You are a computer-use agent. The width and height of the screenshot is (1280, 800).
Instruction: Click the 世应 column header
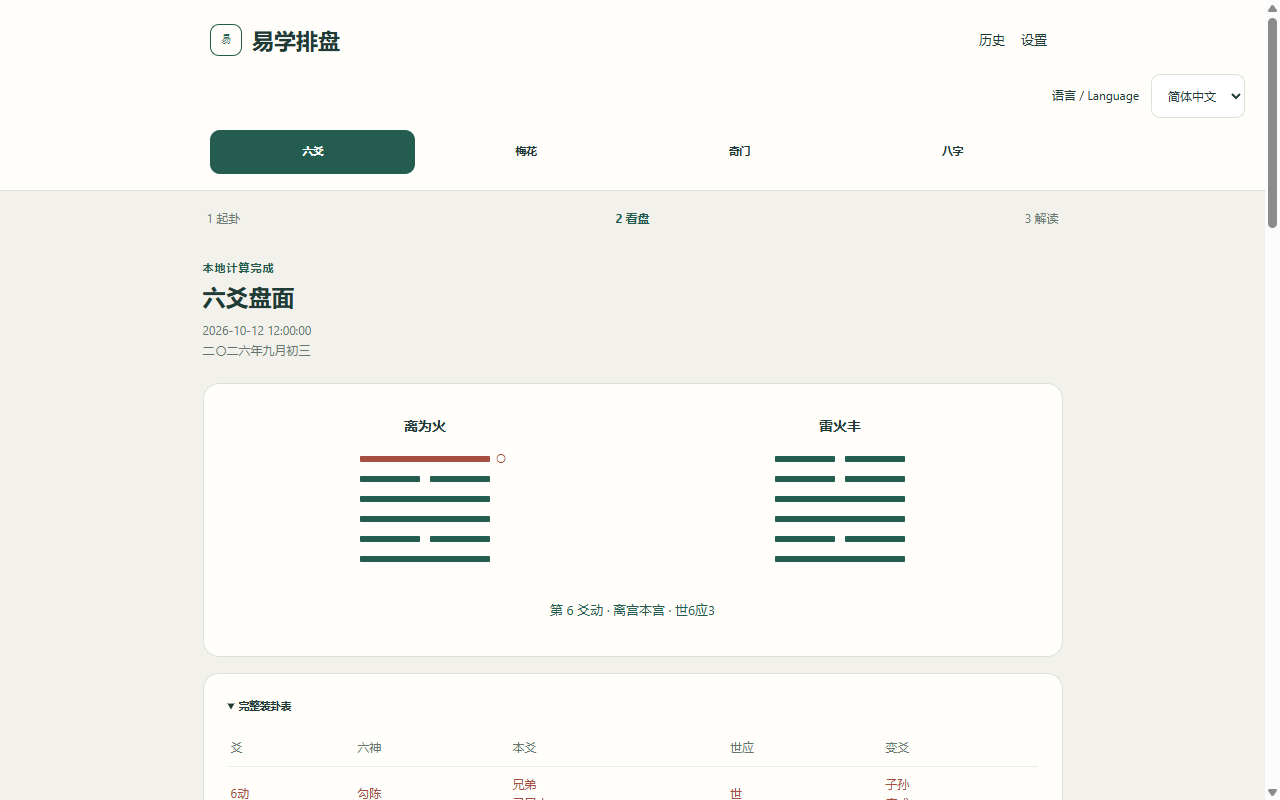[742, 748]
